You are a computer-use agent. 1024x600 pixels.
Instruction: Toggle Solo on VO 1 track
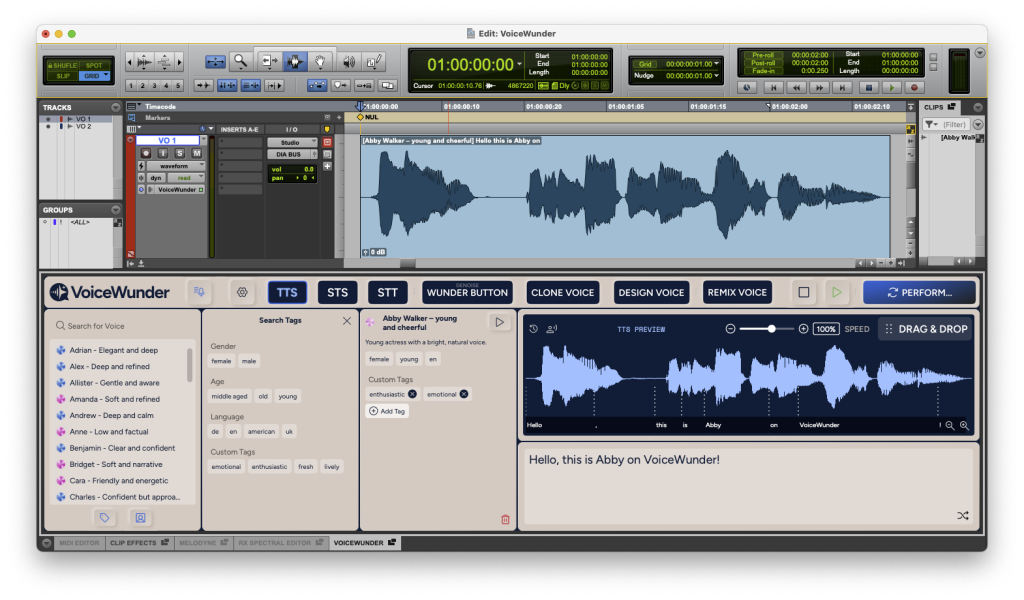pyautogui.click(x=180, y=153)
